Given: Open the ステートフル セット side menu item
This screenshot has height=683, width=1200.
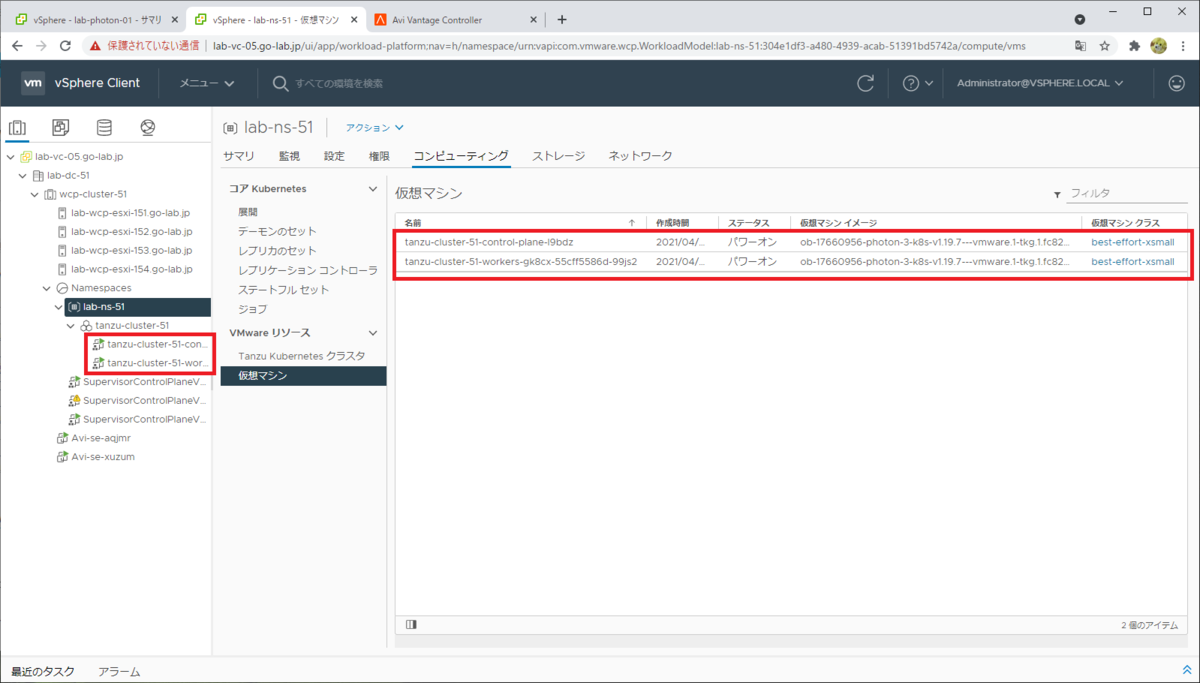Looking at the screenshot, I should 283,290.
